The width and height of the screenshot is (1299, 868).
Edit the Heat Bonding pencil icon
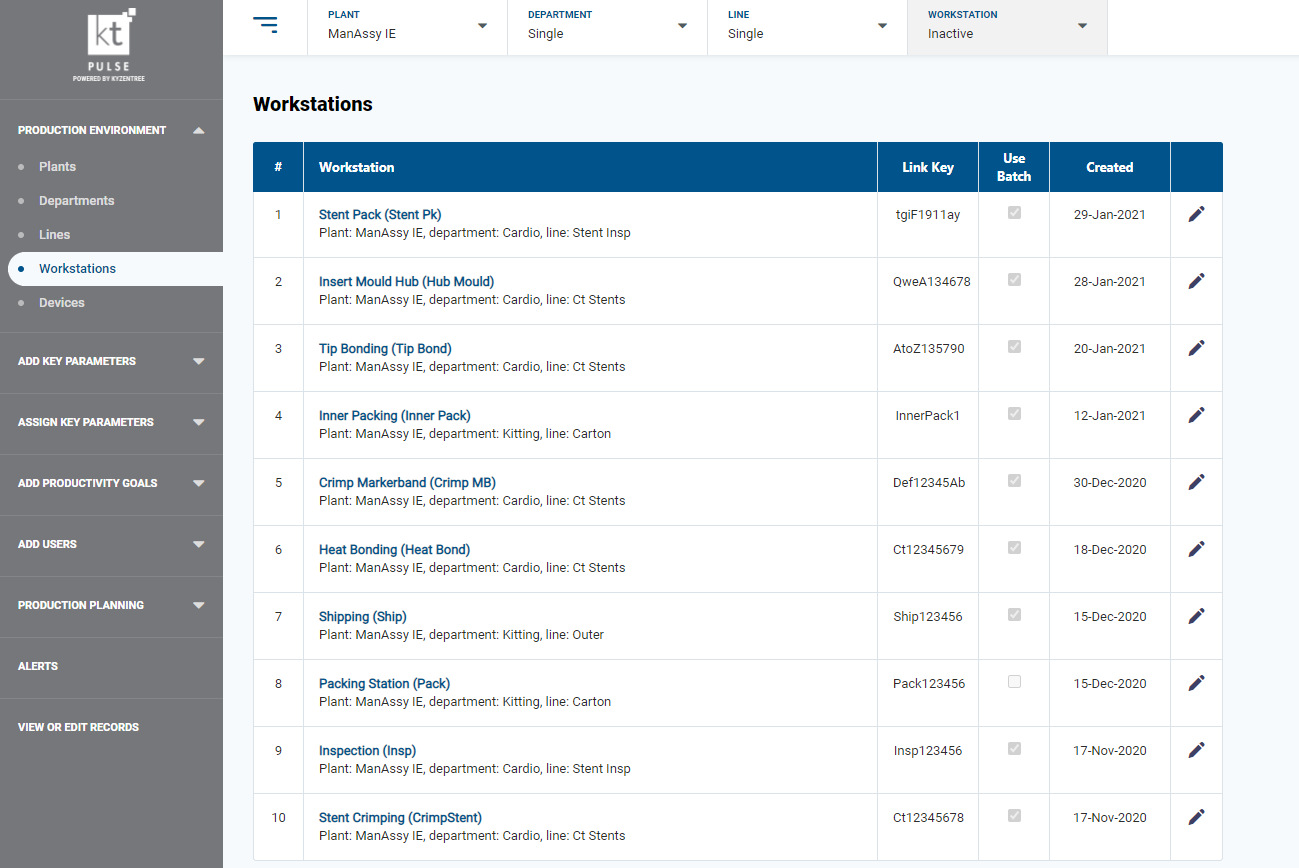point(1196,549)
